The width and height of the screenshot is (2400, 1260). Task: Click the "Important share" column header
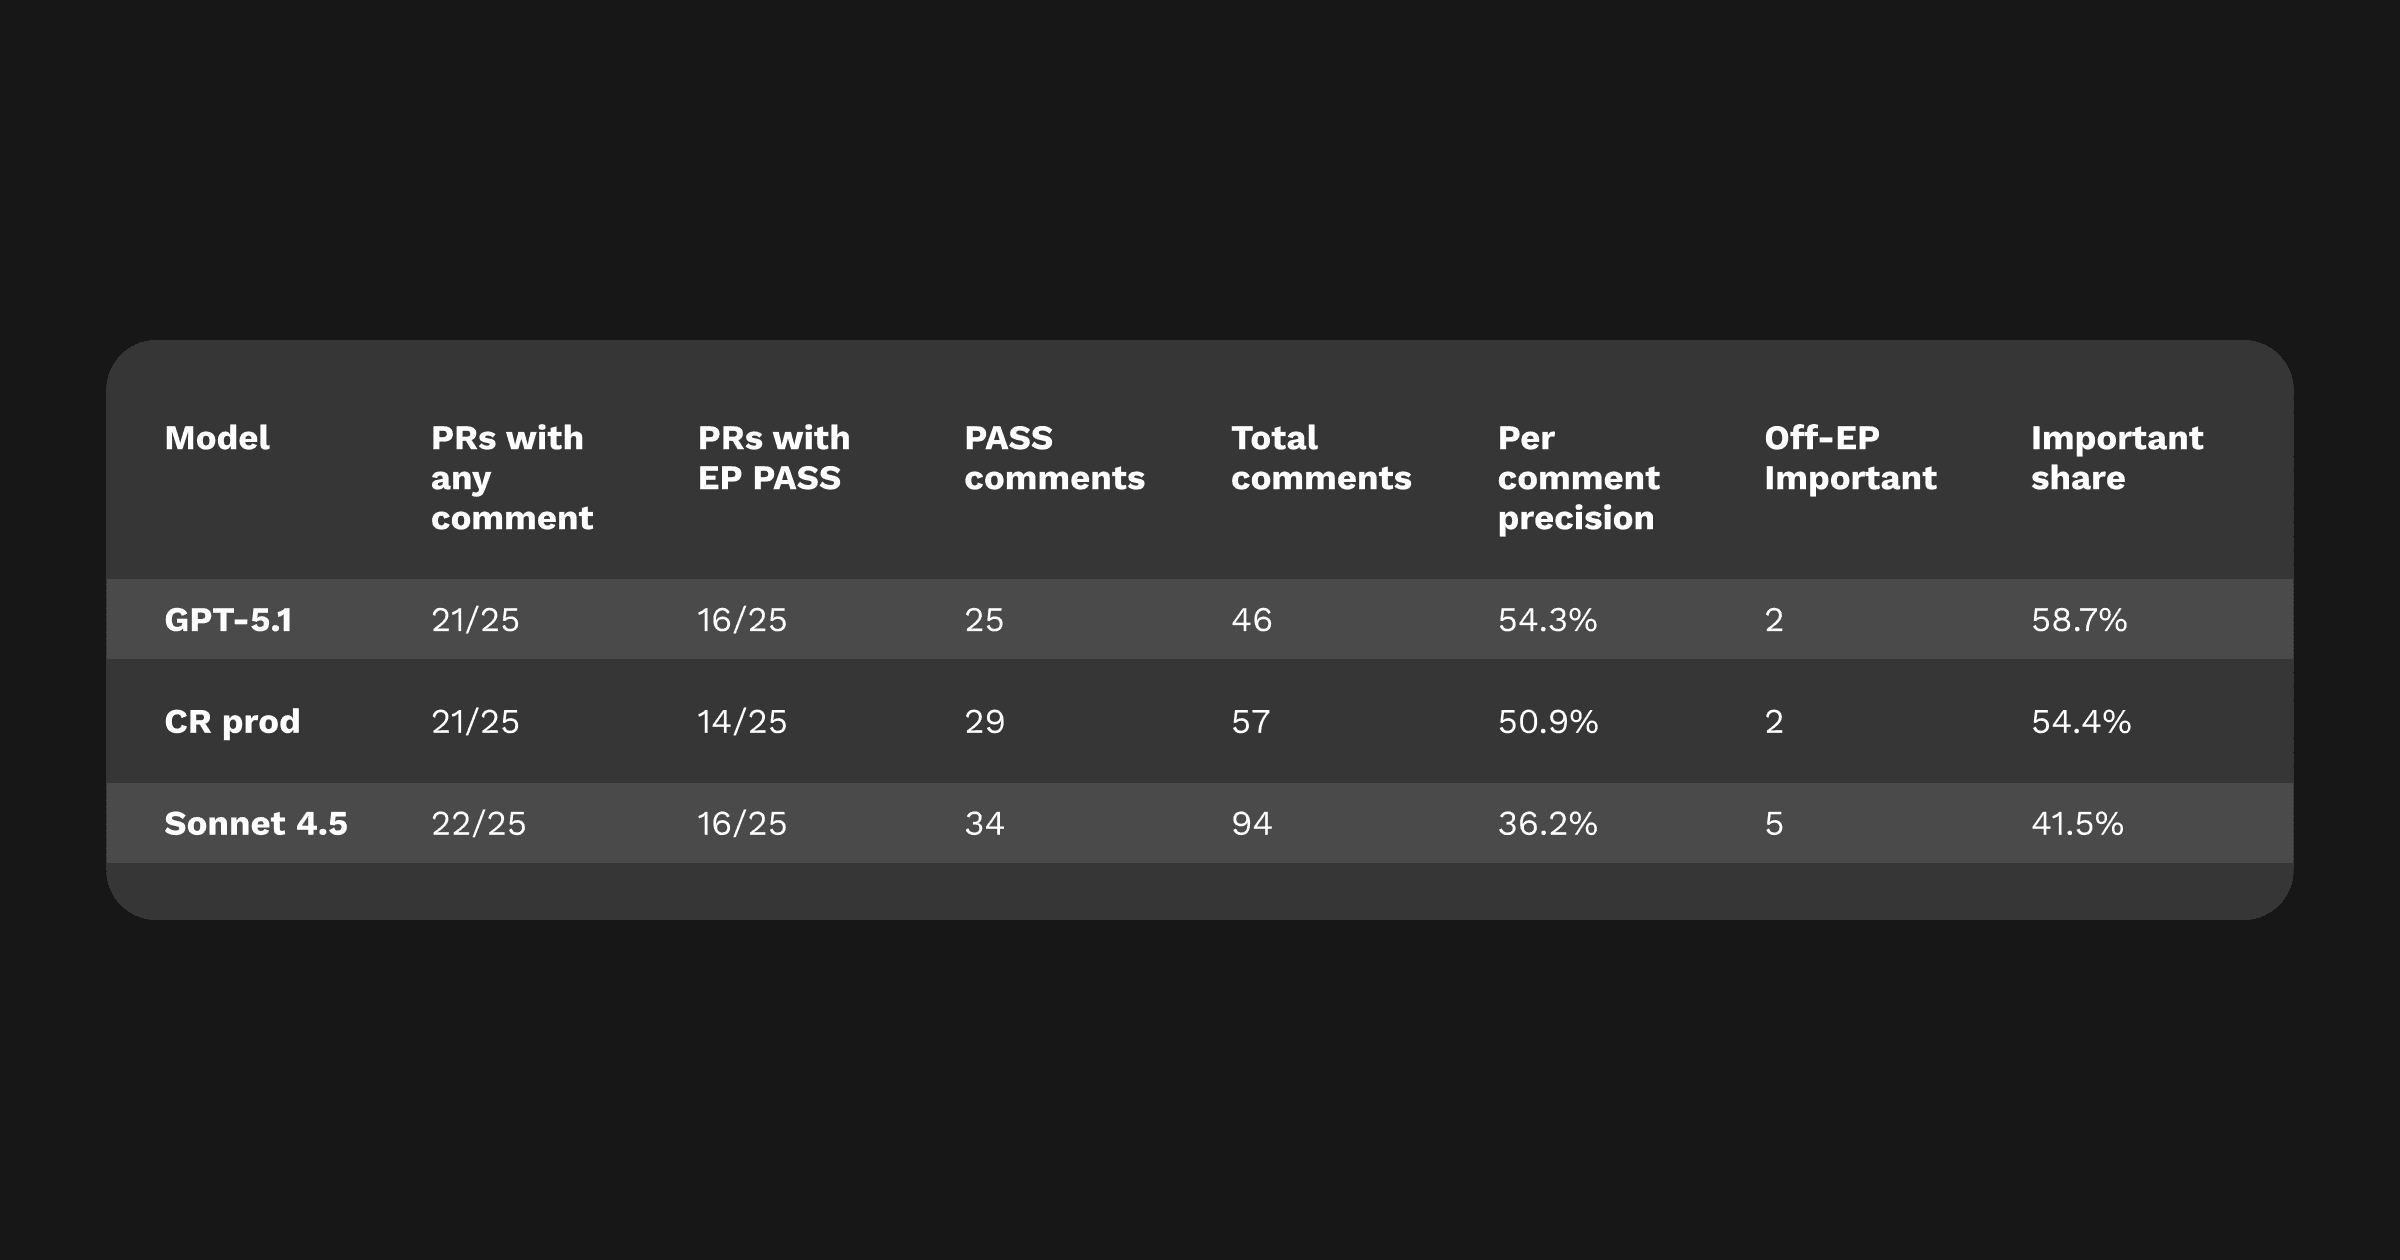click(2116, 458)
